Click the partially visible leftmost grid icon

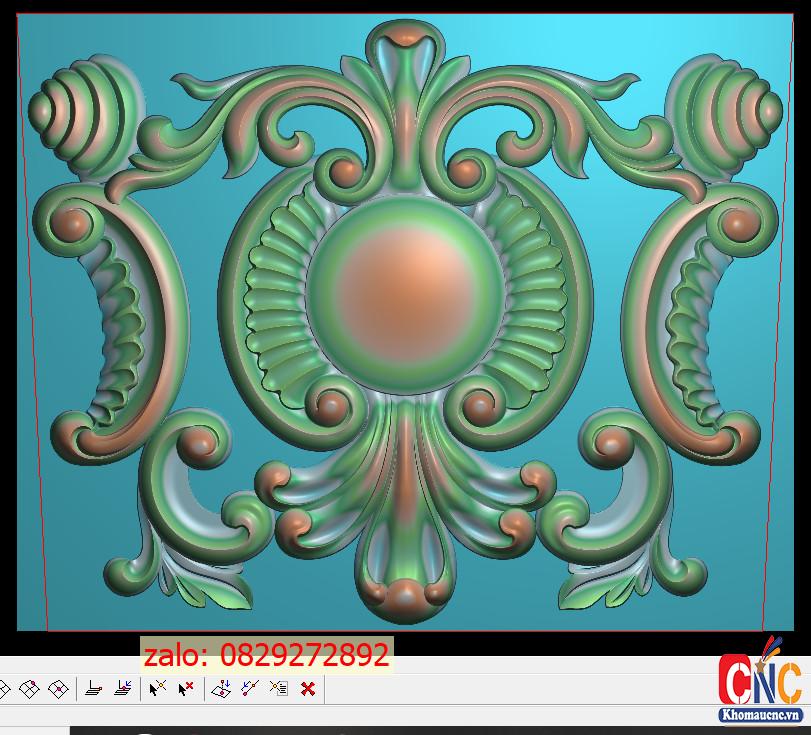pyautogui.click(x=4, y=688)
